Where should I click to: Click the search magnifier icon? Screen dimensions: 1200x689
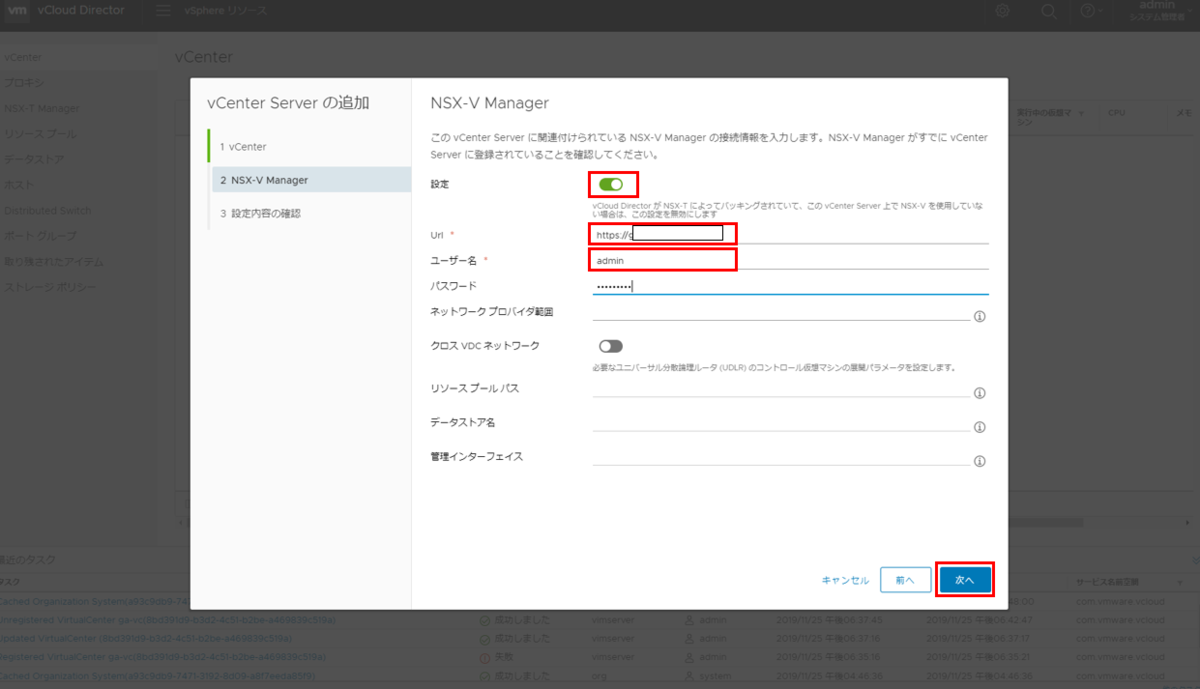(x=1048, y=10)
